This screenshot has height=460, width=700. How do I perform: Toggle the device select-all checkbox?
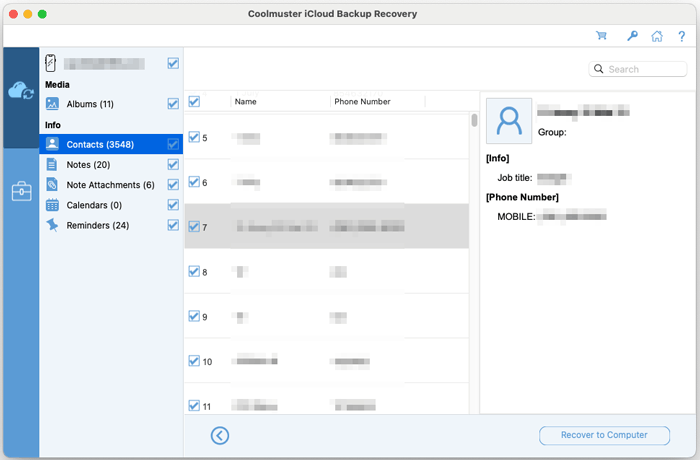pyautogui.click(x=173, y=63)
